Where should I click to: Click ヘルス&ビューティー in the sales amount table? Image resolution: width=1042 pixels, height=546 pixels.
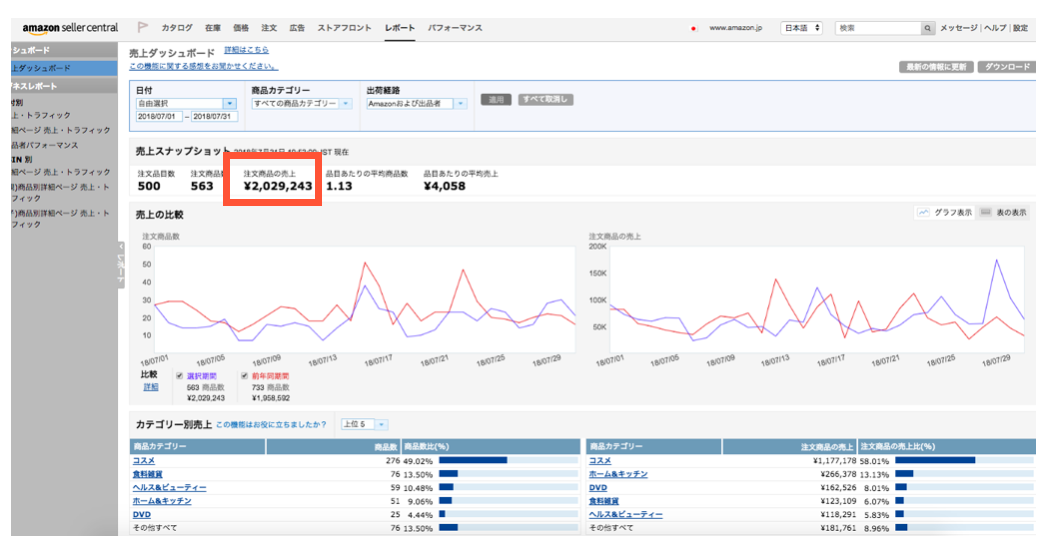point(626,515)
